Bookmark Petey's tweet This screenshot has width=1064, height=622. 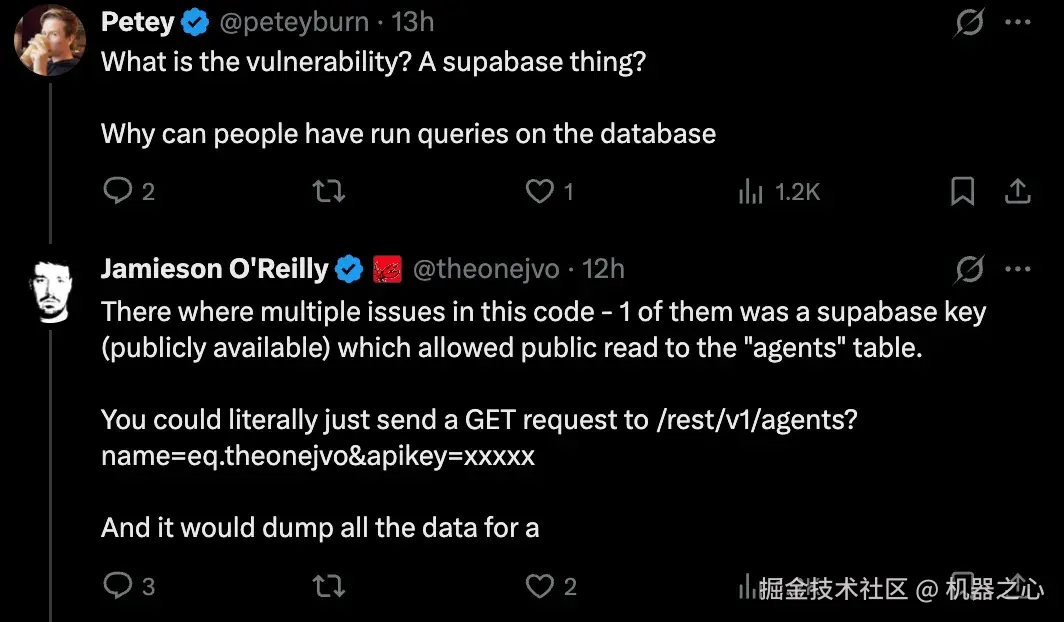click(962, 191)
